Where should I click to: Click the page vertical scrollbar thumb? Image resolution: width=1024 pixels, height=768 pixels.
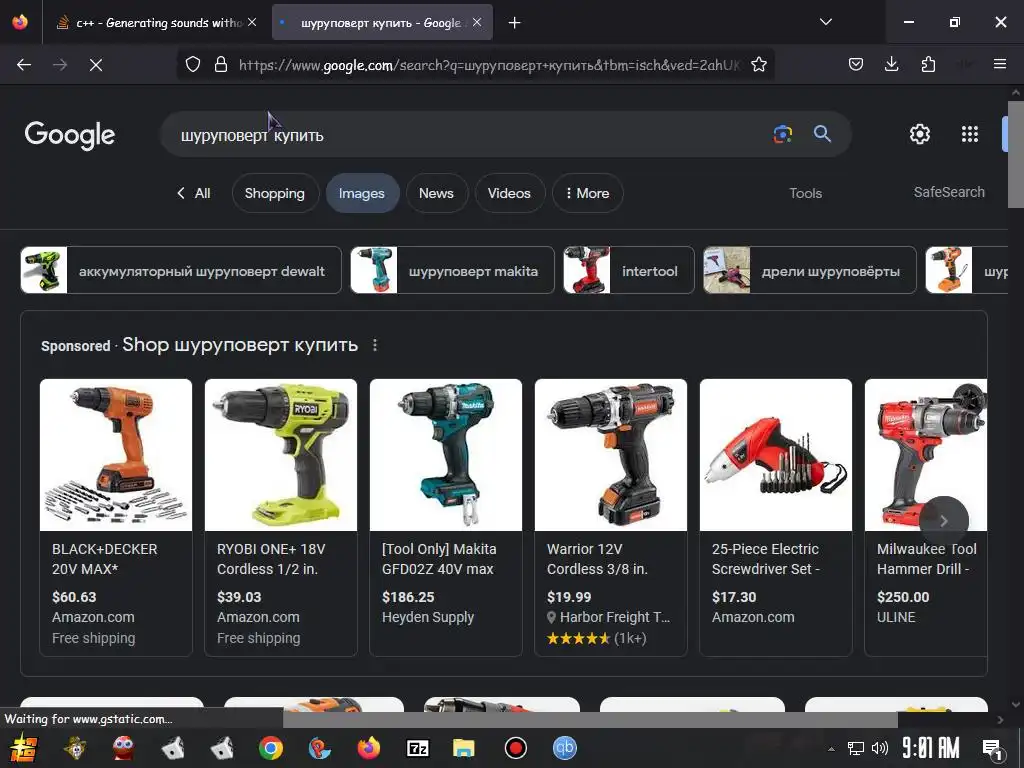click(x=1016, y=154)
